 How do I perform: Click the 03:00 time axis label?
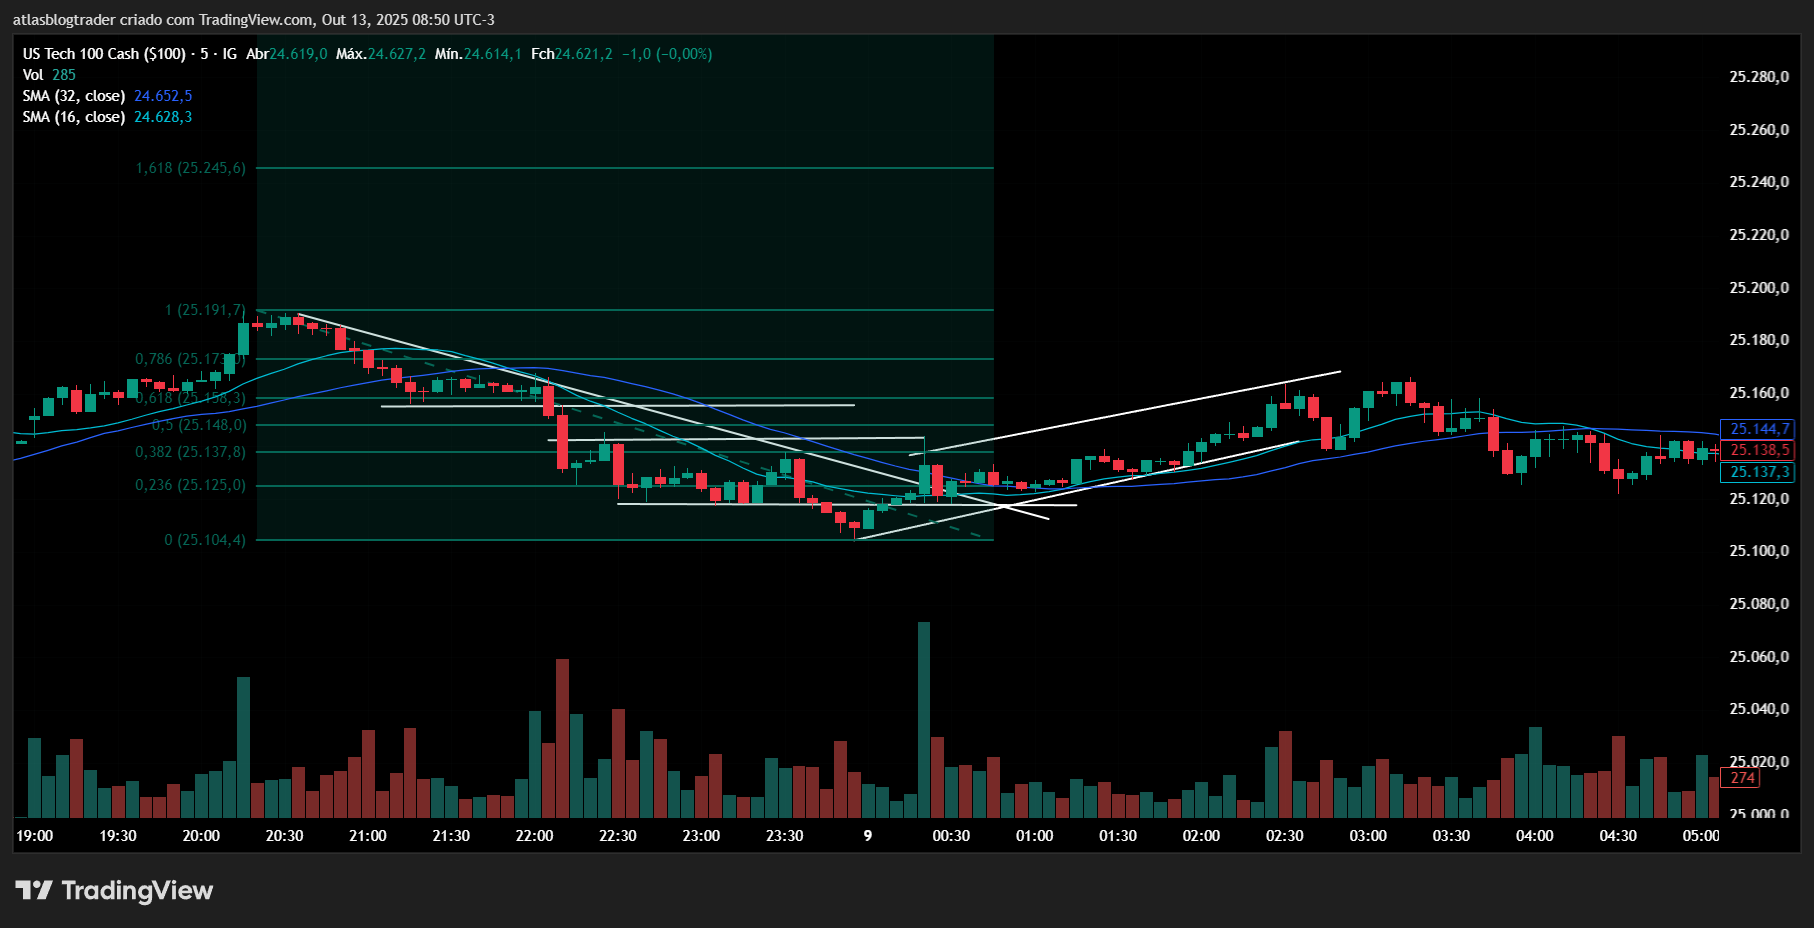pyautogui.click(x=1367, y=836)
